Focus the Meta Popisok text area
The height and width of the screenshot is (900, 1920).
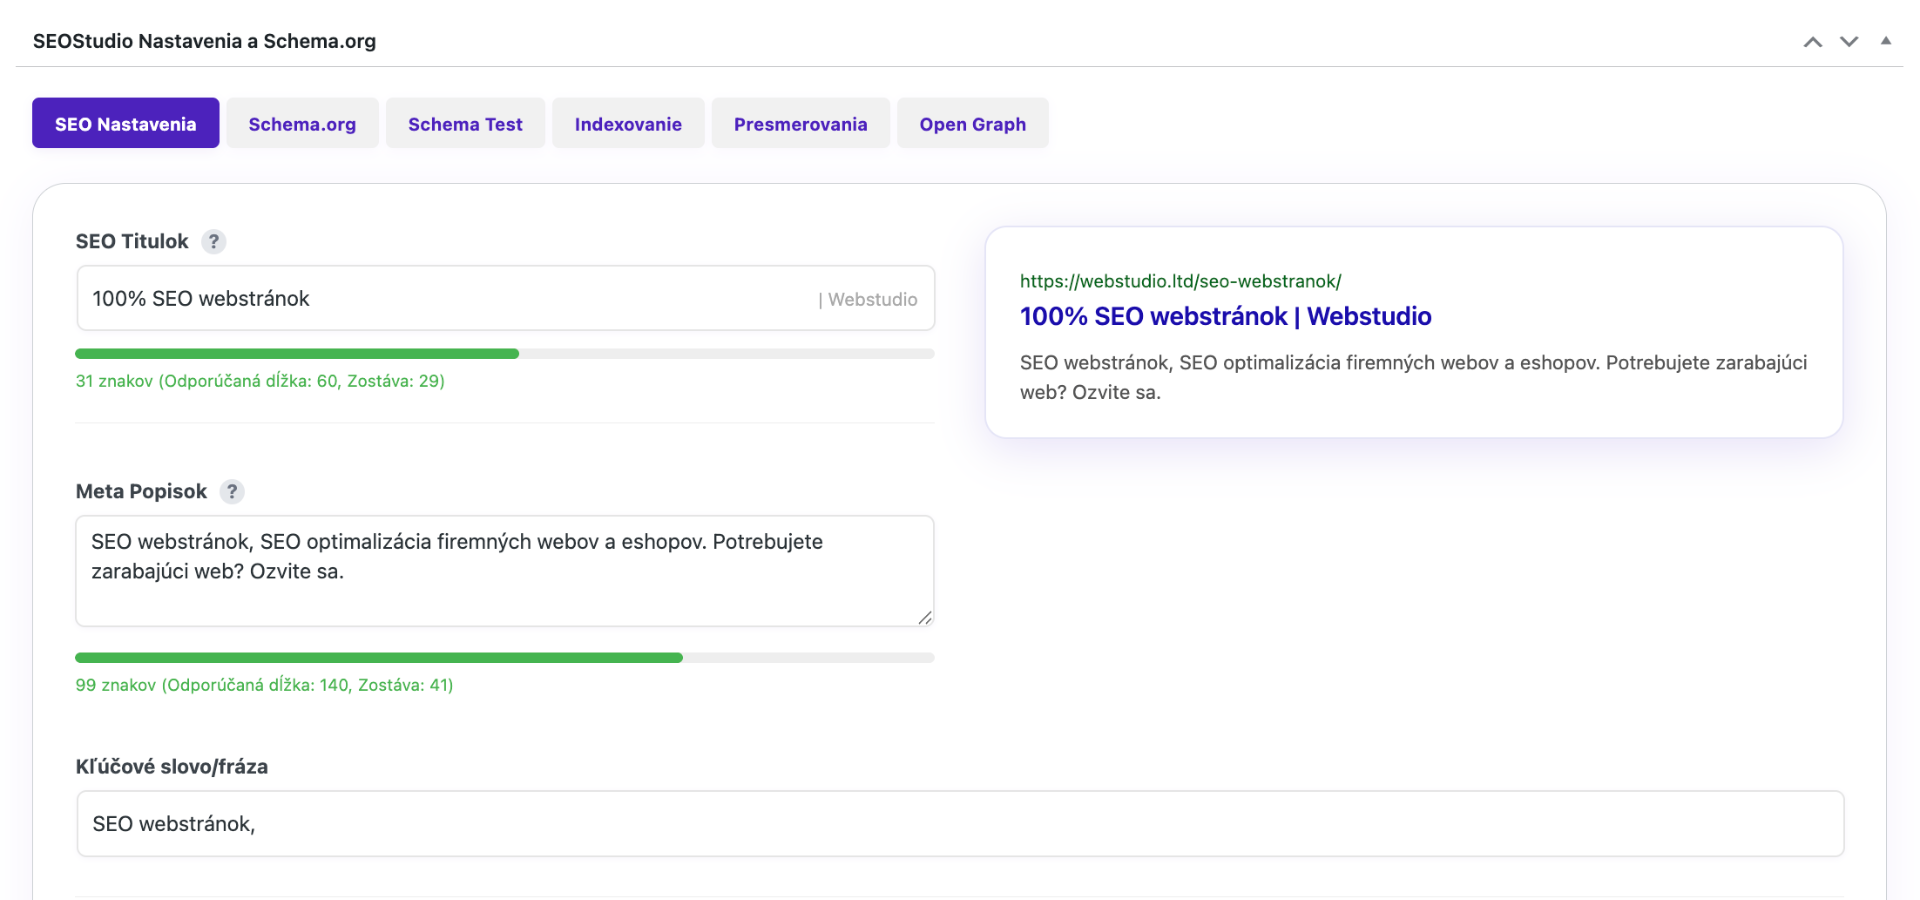pyautogui.click(x=504, y=590)
